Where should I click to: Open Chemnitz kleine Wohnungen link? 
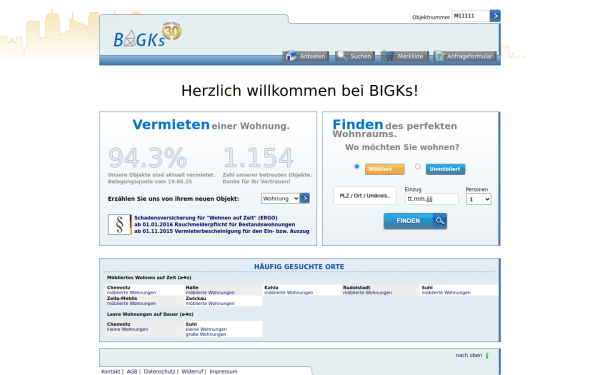click(x=127, y=329)
